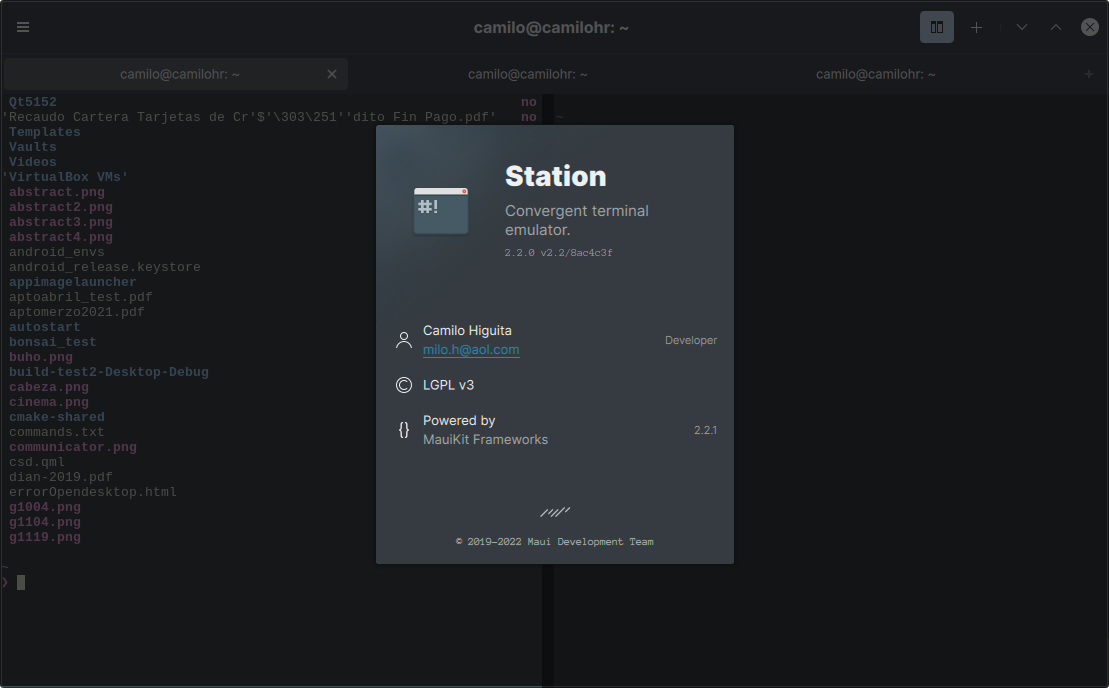The width and height of the screenshot is (1109, 688).
Task: Click csd.qml in terminal listing
Action: click(37, 462)
